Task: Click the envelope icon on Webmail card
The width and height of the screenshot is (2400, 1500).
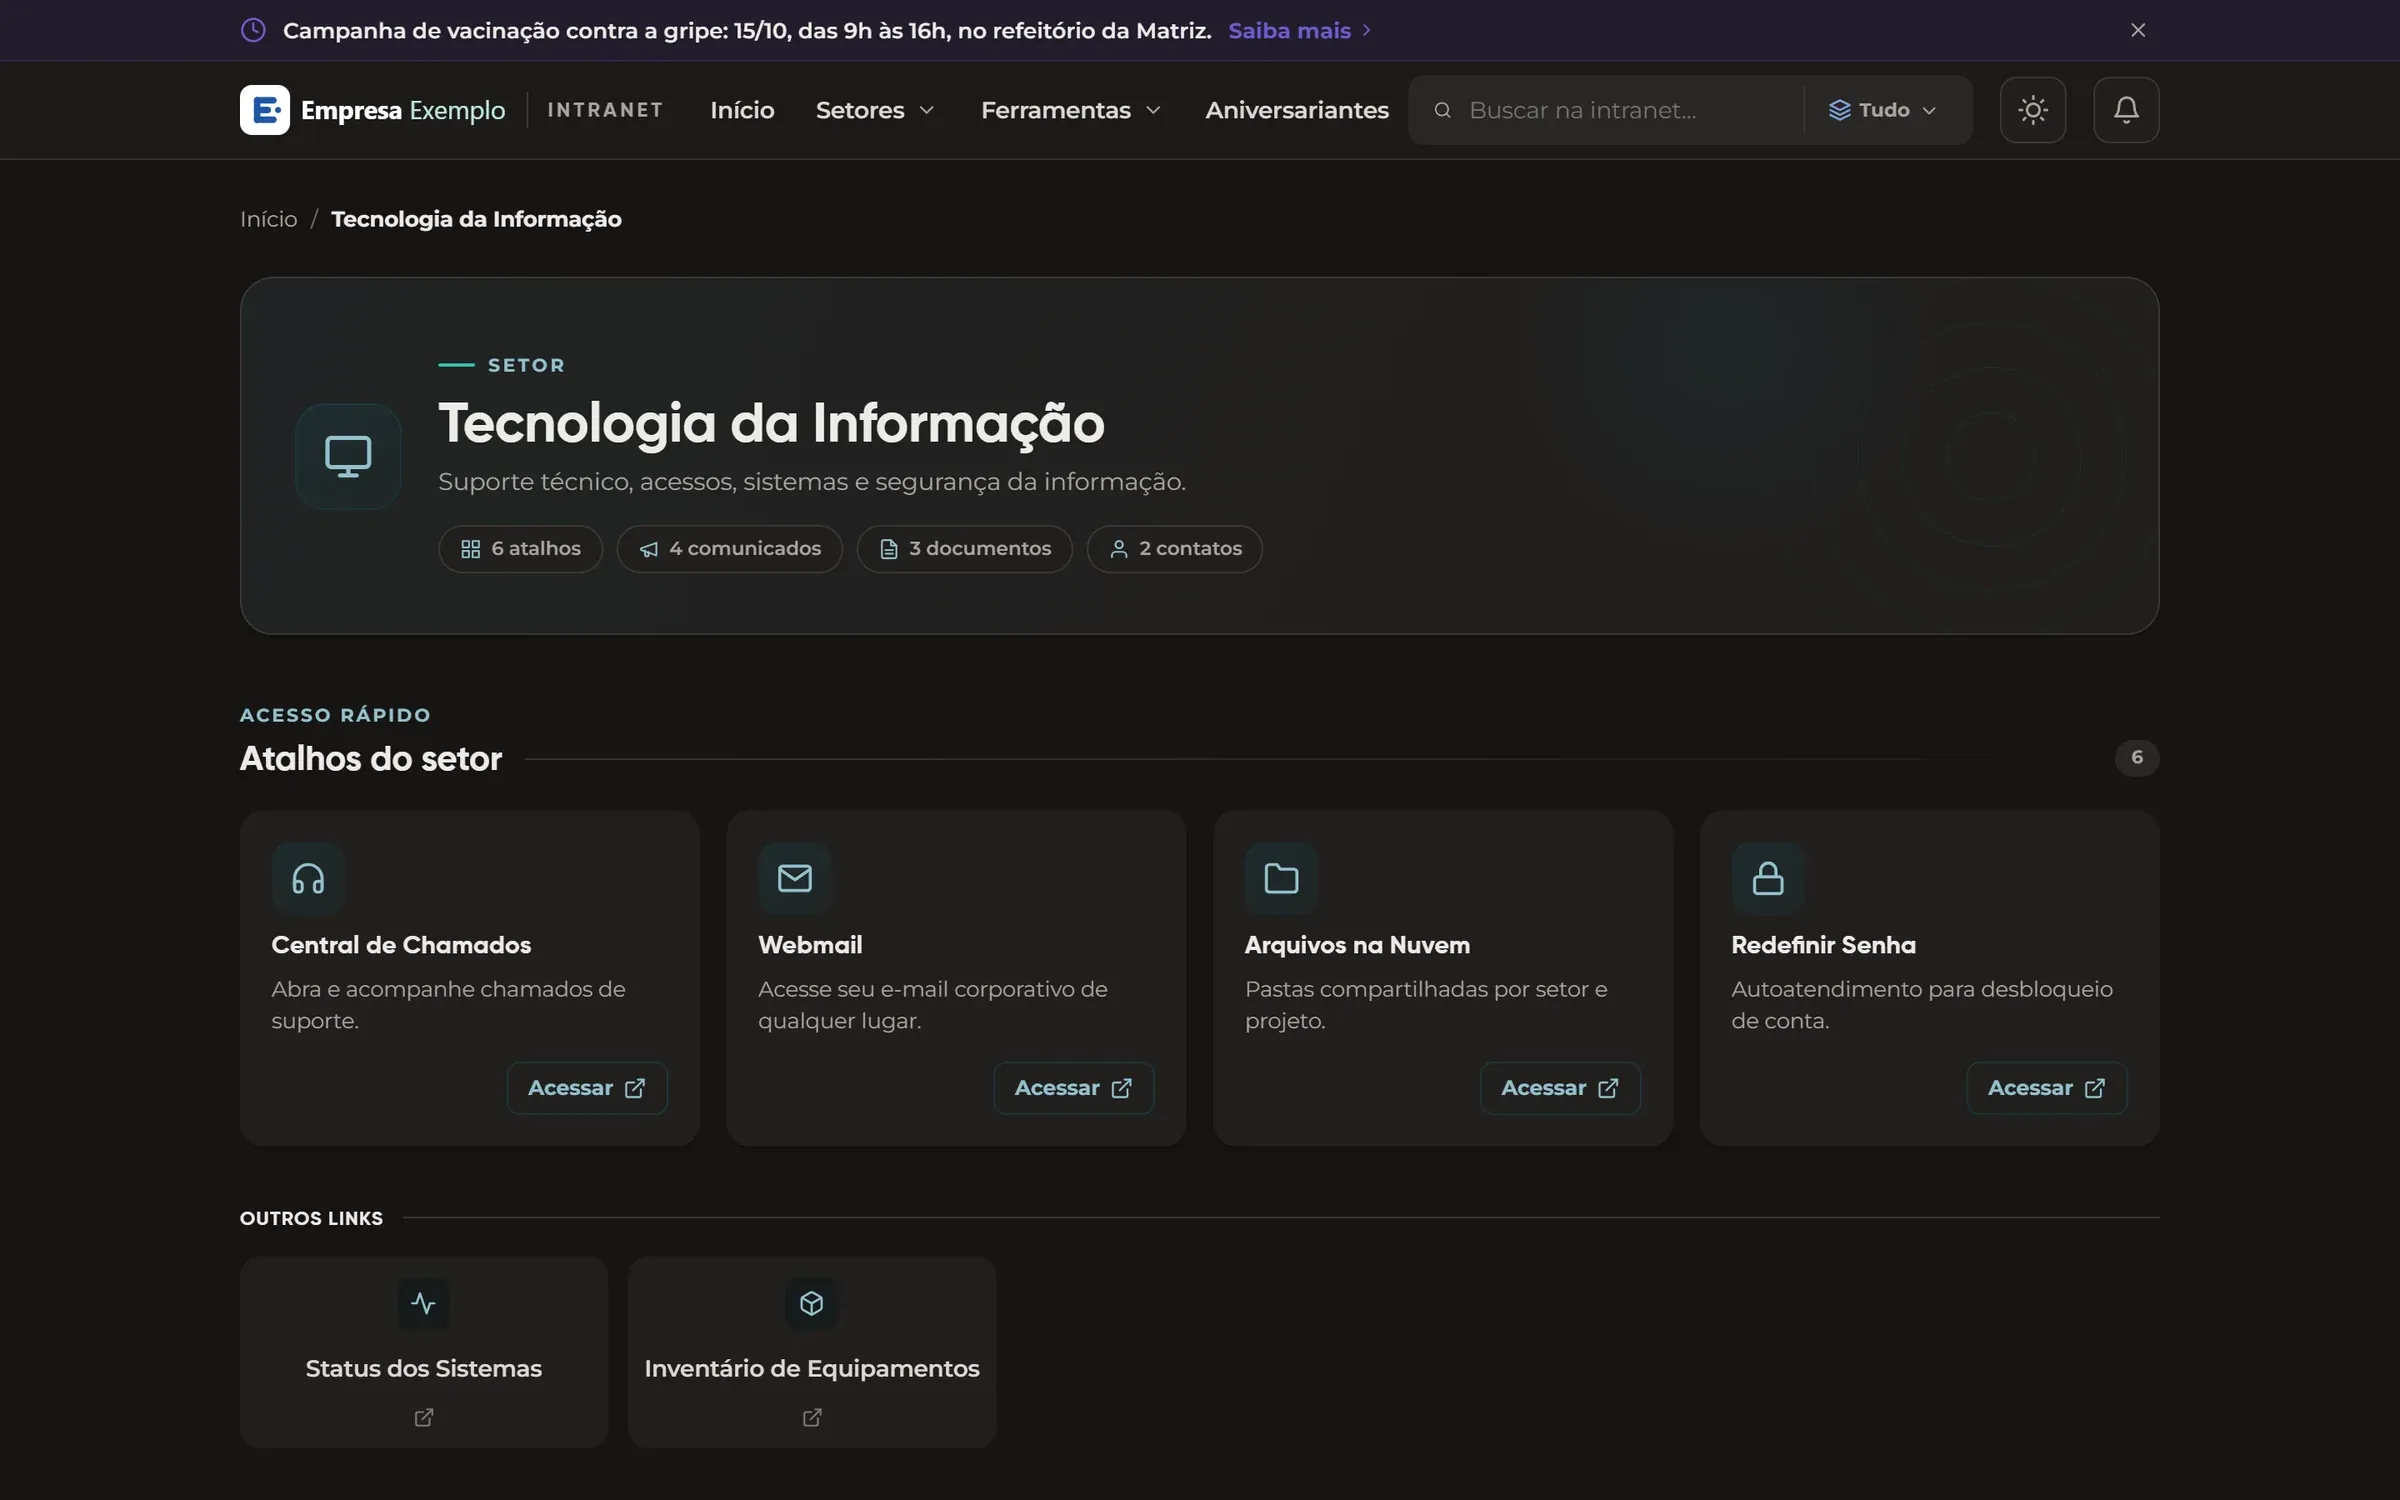Action: click(x=795, y=878)
